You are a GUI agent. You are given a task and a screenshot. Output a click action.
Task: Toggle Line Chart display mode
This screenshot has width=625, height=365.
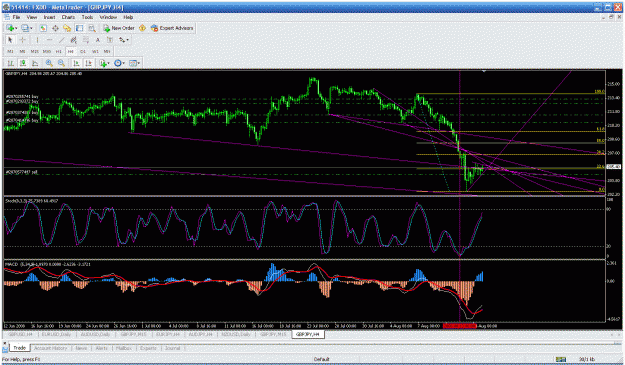coord(35,63)
